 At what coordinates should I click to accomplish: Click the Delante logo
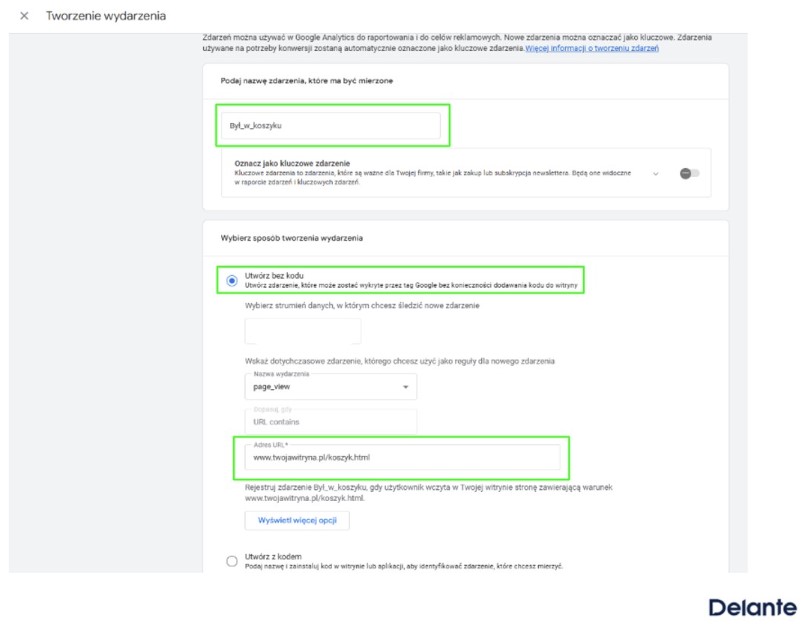tap(752, 608)
